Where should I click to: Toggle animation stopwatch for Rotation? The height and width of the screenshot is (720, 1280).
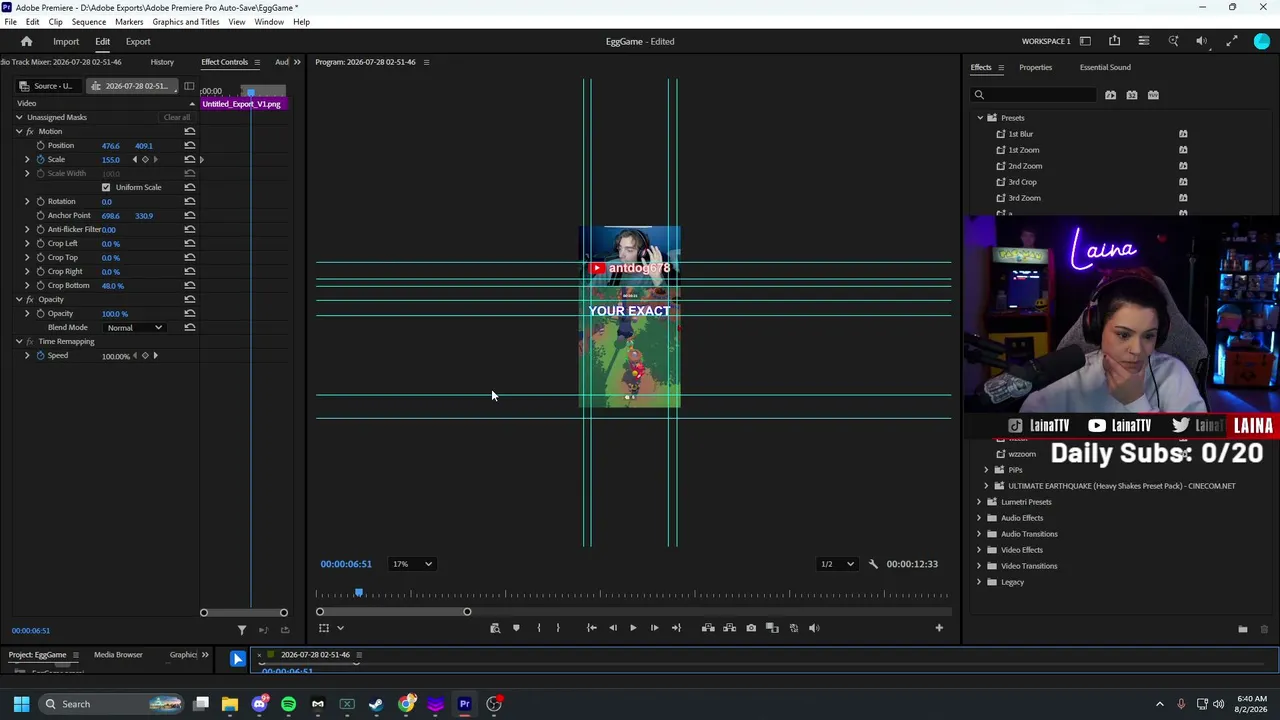[41, 202]
